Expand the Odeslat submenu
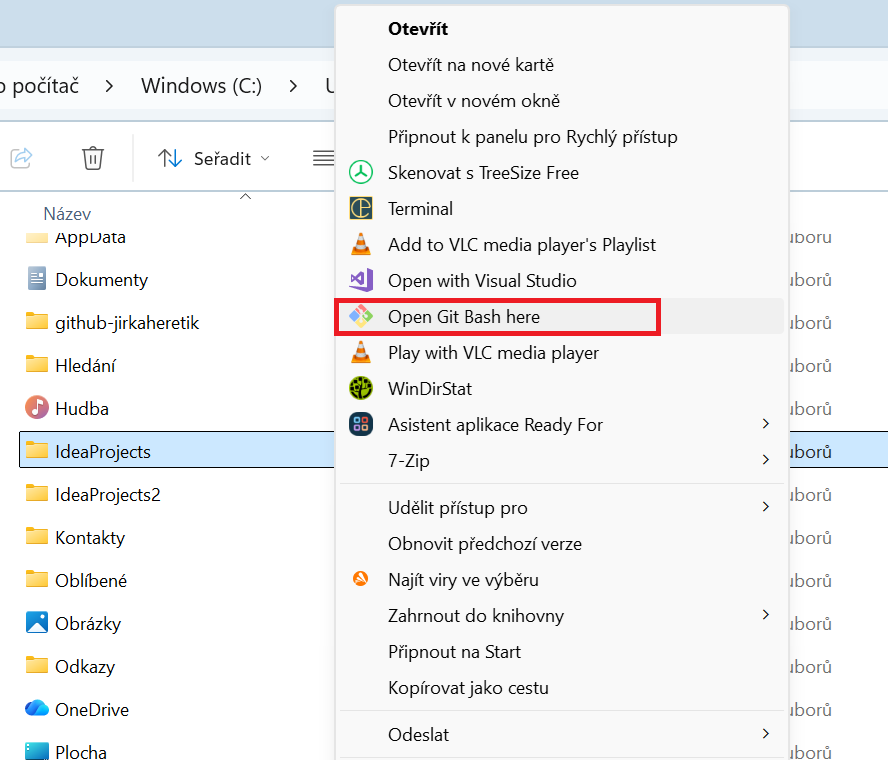The width and height of the screenshot is (888, 760). point(418,734)
